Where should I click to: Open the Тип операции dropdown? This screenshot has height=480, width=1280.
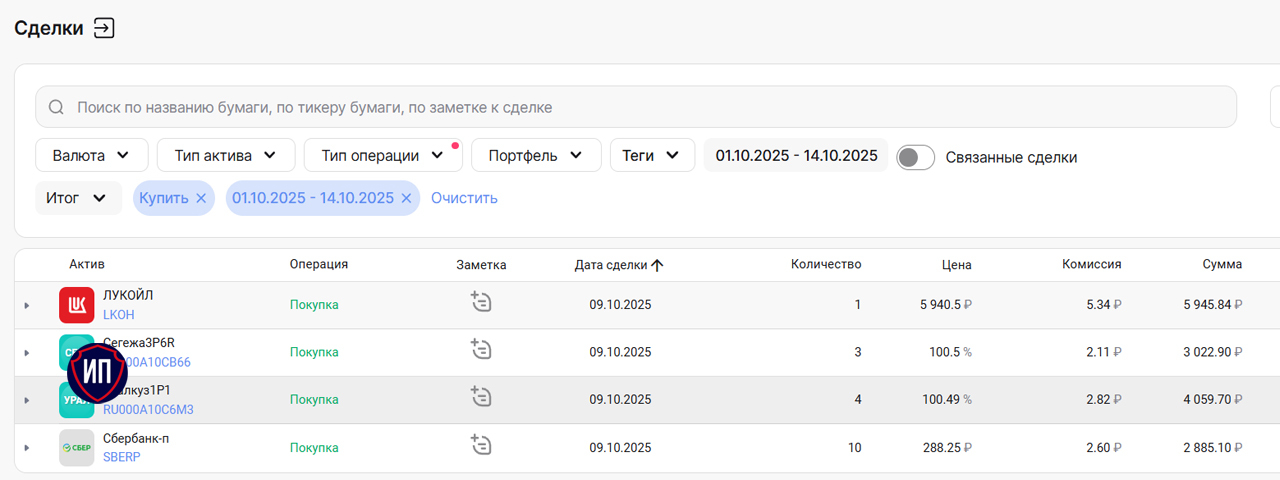click(383, 155)
